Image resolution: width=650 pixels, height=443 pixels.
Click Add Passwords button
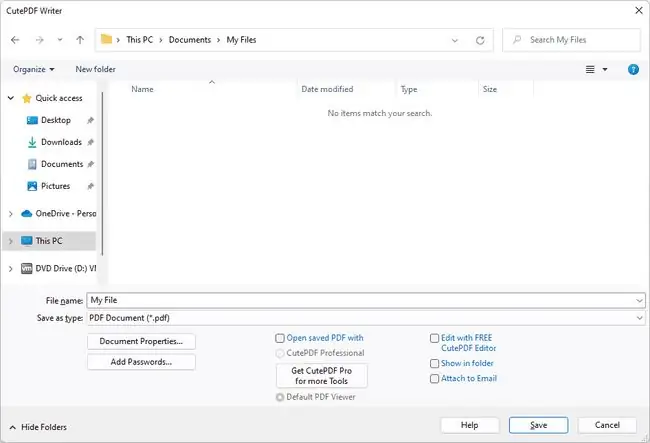pyautogui.click(x=141, y=362)
